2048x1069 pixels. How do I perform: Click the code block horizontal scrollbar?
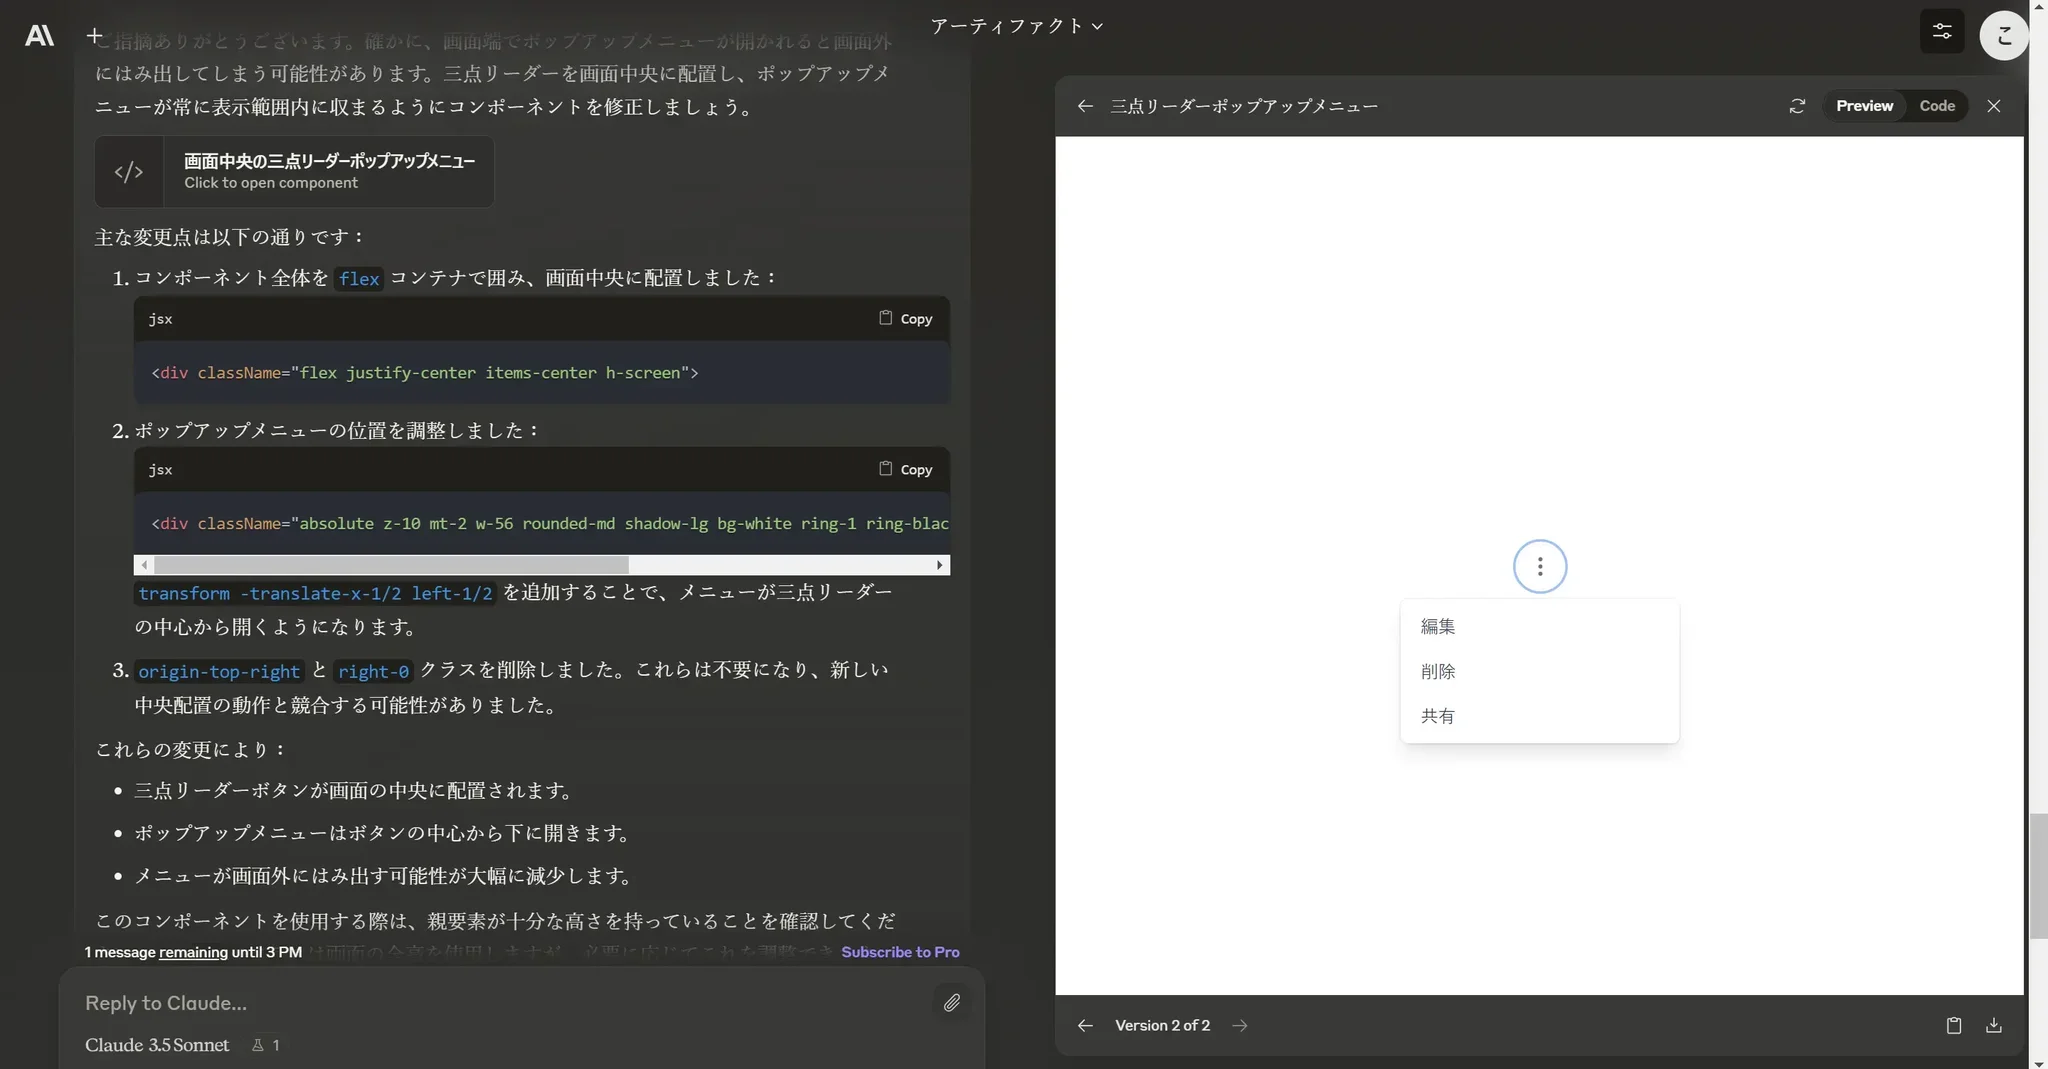(x=391, y=565)
